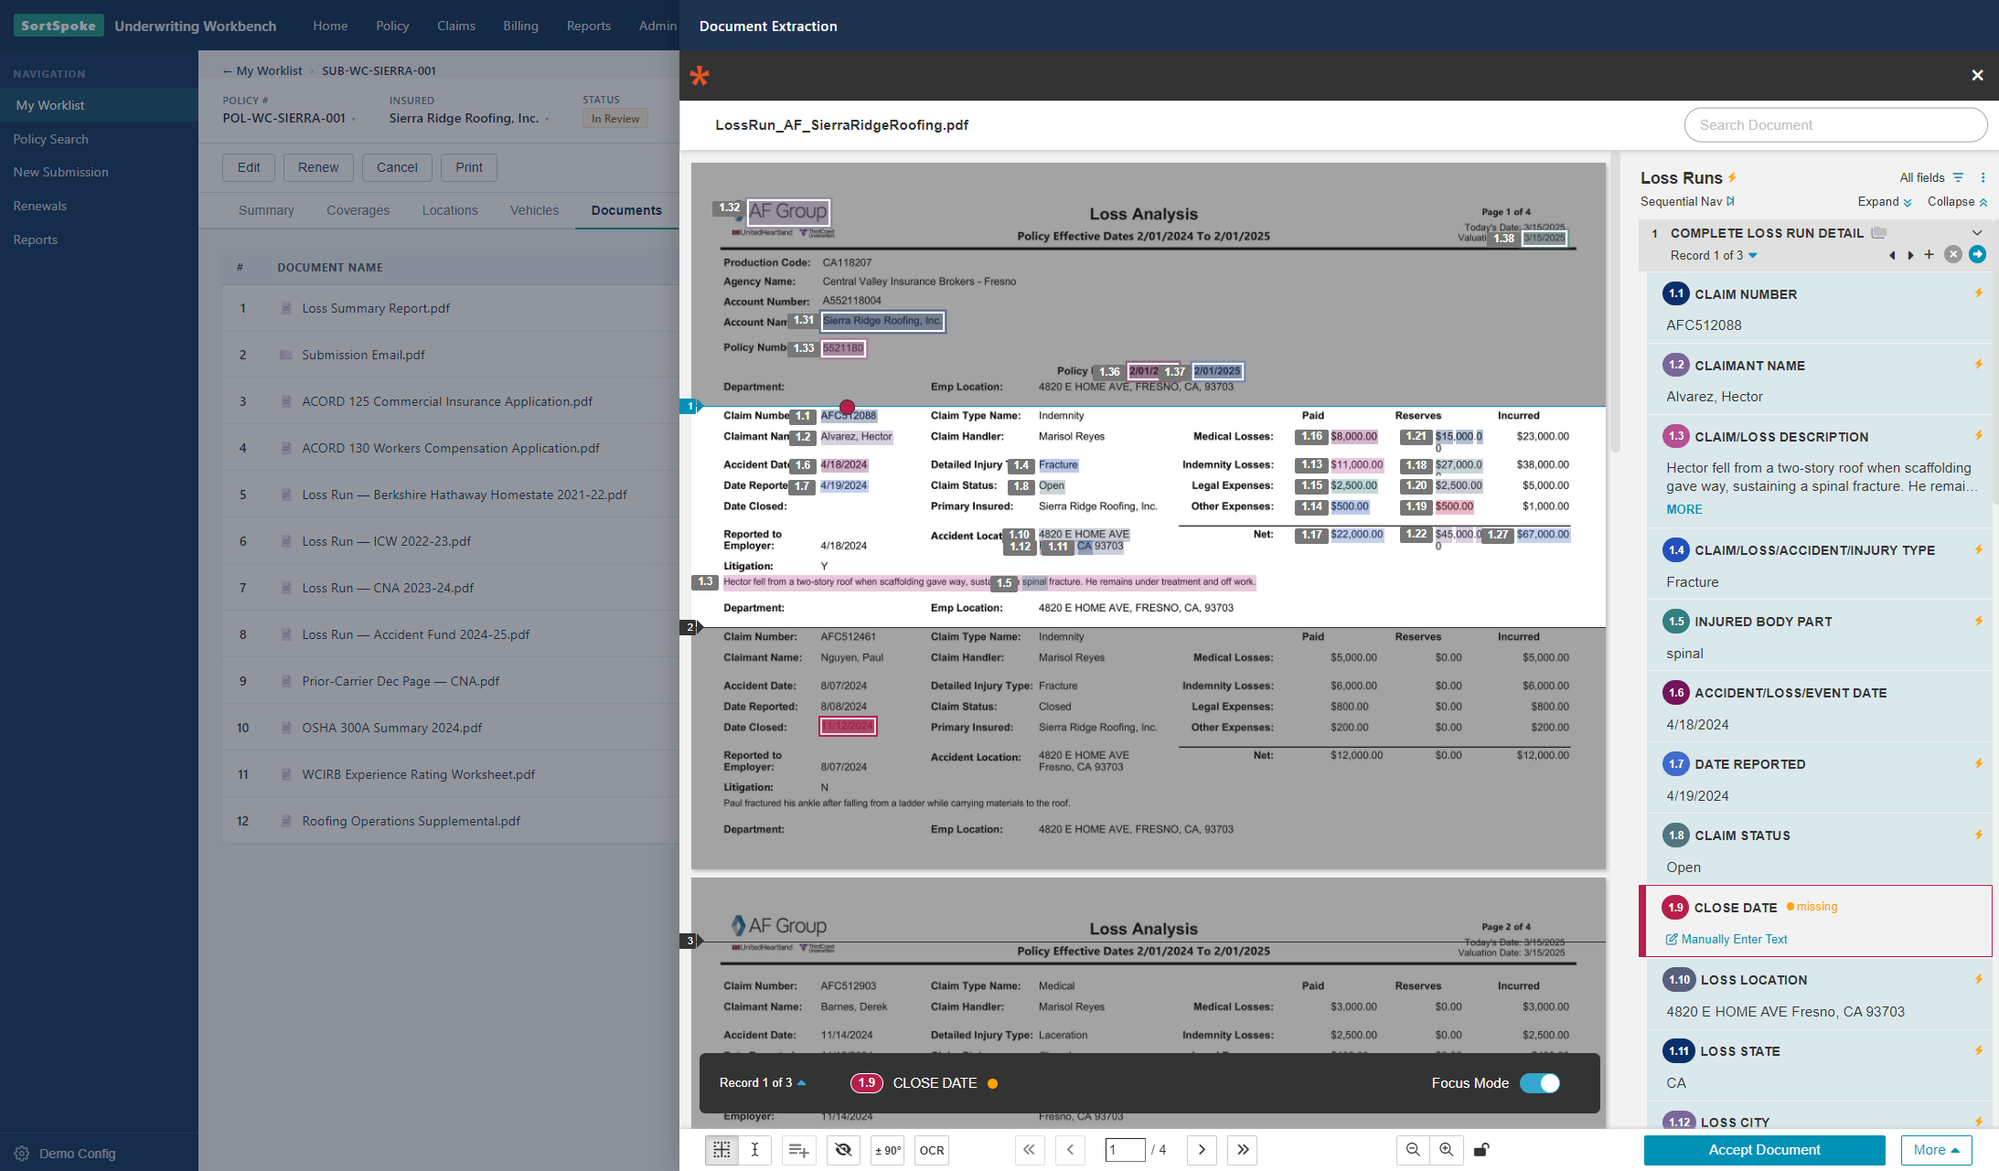1999x1171 pixels.
Task: Add a new record with plus icon
Action: (x=1929, y=255)
